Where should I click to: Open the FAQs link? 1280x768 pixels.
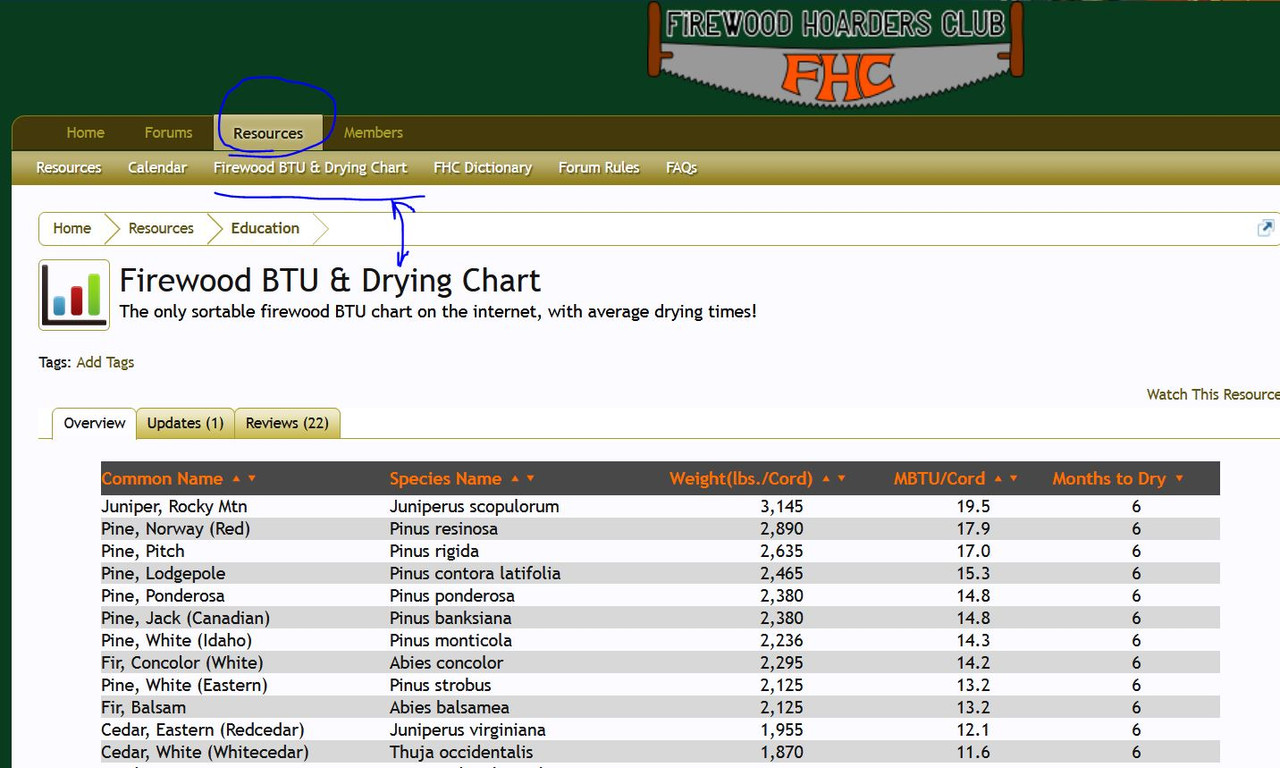point(681,168)
